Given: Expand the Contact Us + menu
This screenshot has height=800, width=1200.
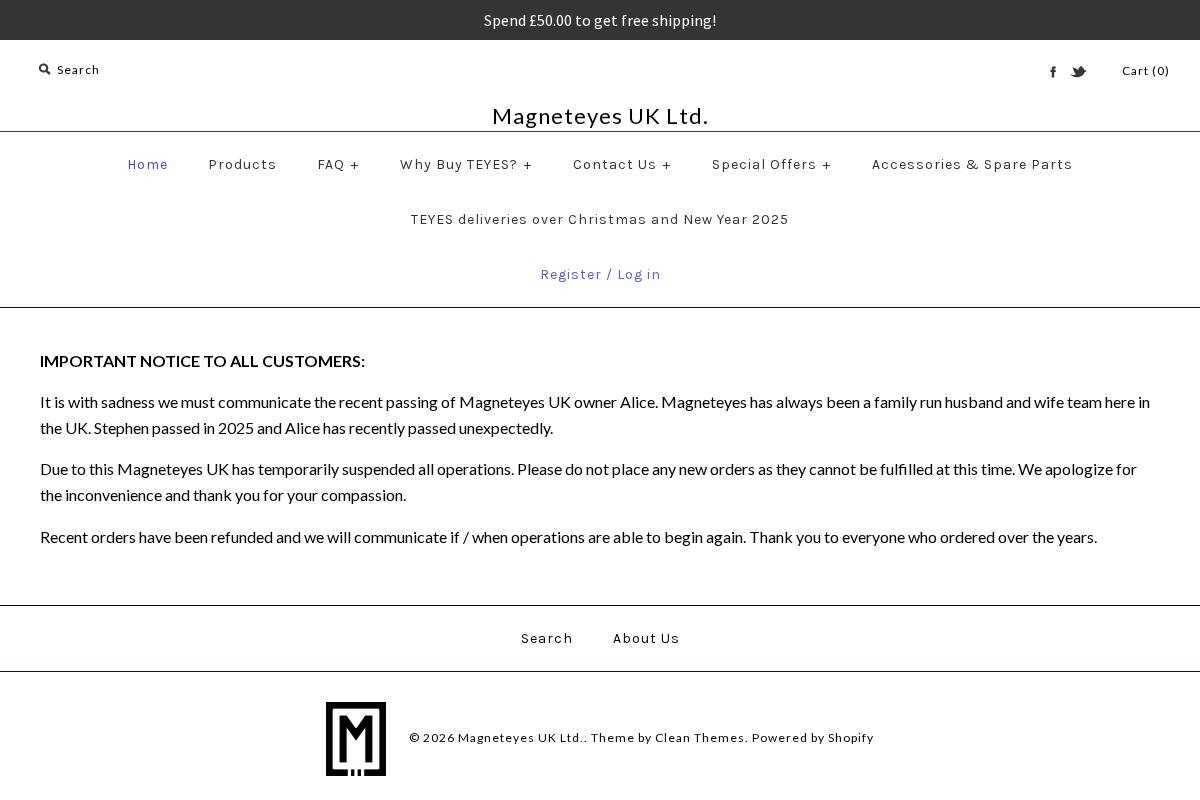Looking at the screenshot, I should tap(622, 165).
